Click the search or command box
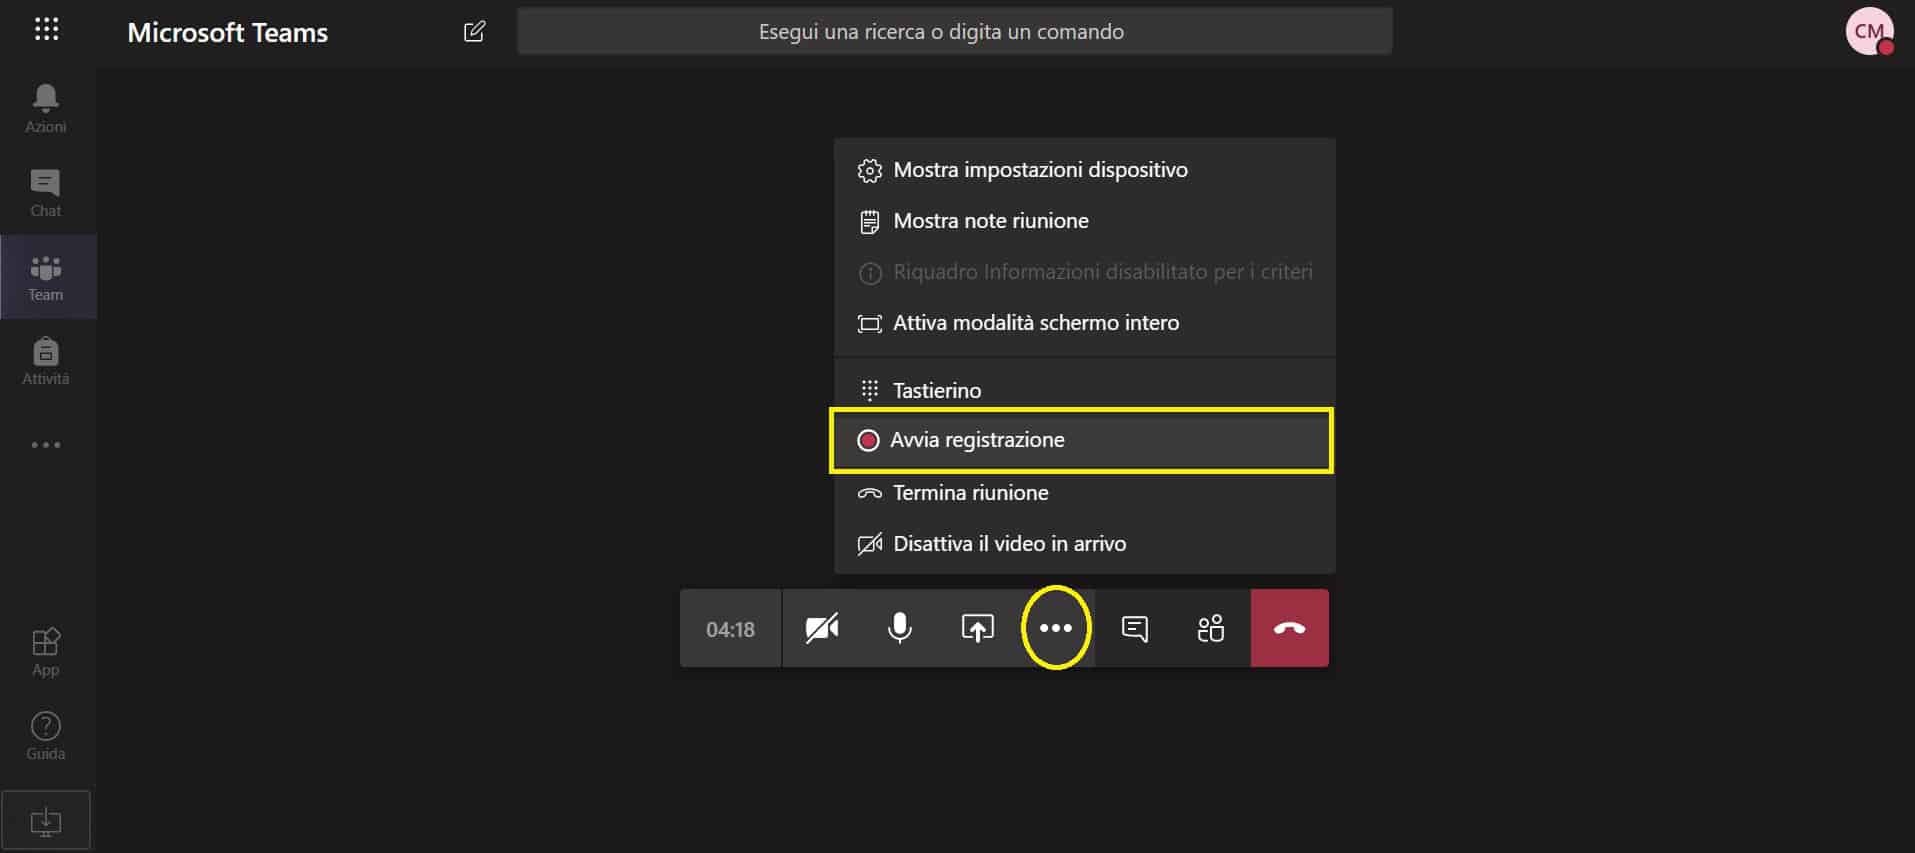 pyautogui.click(x=954, y=31)
